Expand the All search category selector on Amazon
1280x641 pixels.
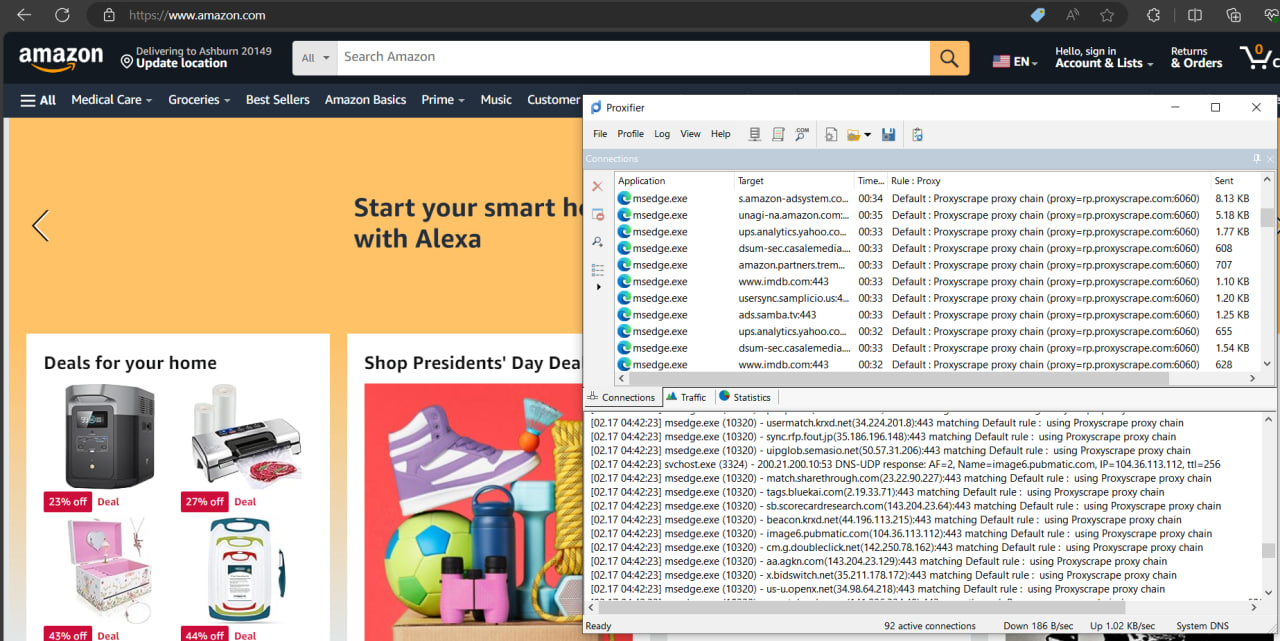click(x=314, y=57)
